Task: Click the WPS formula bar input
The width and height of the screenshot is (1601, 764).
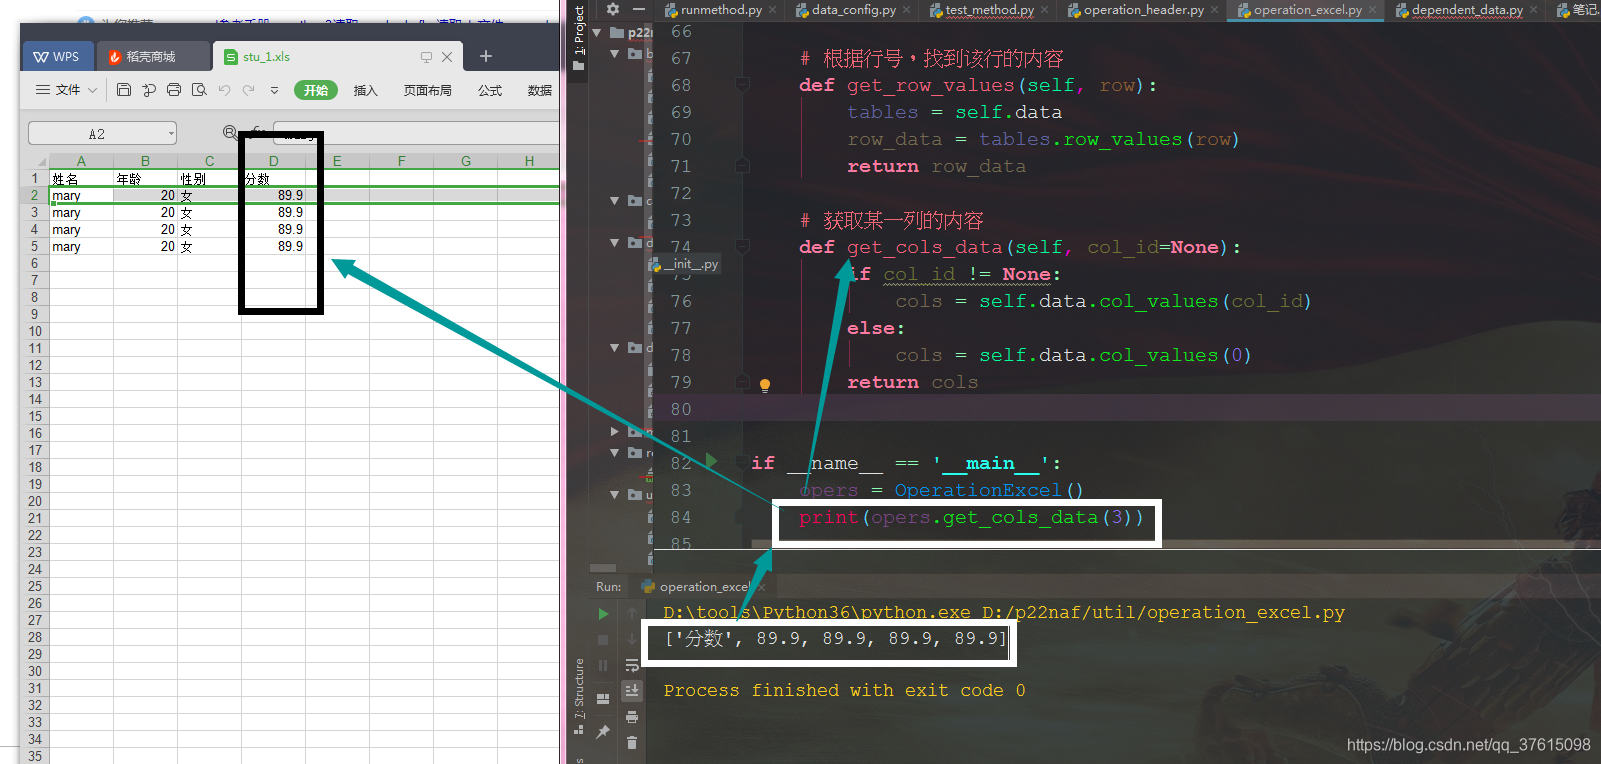Action: tap(416, 133)
